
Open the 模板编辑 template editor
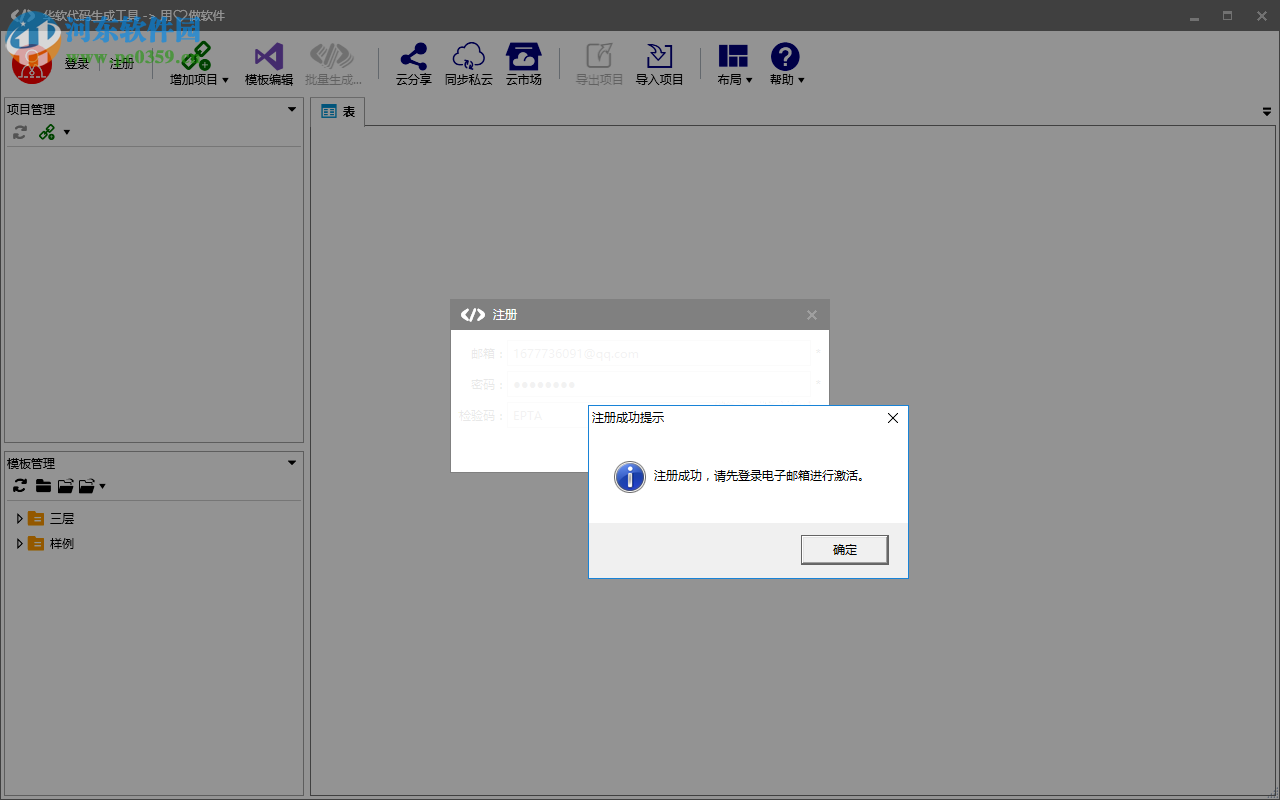(269, 65)
